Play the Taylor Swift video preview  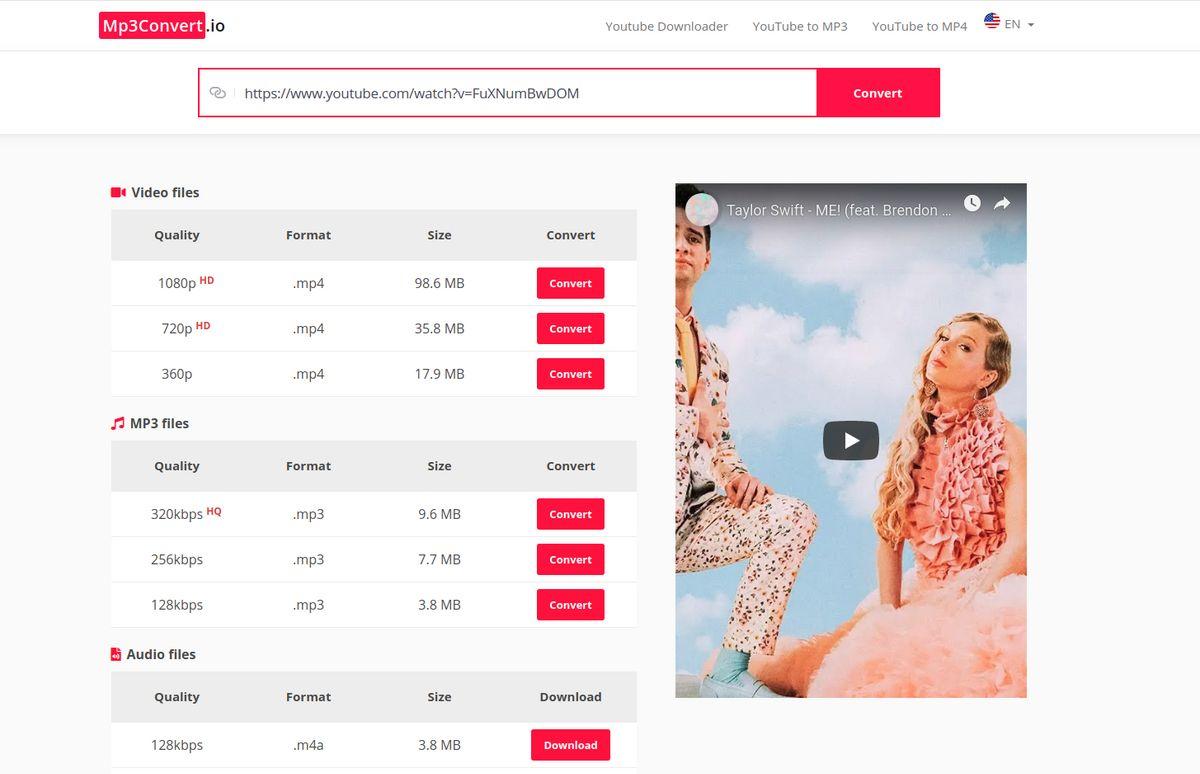click(x=851, y=440)
